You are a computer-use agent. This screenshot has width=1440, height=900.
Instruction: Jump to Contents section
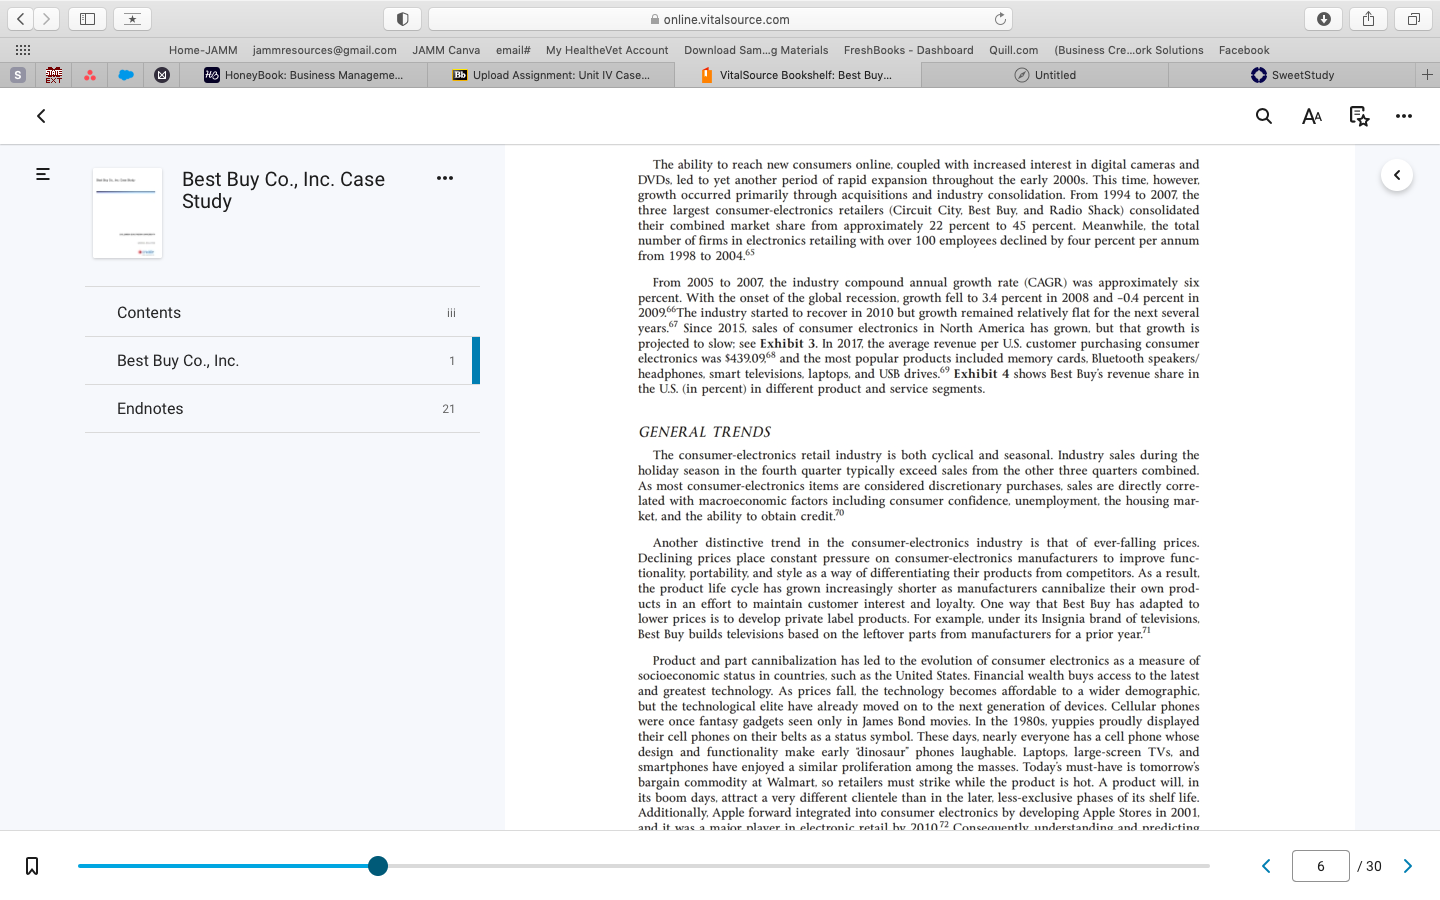pos(282,312)
